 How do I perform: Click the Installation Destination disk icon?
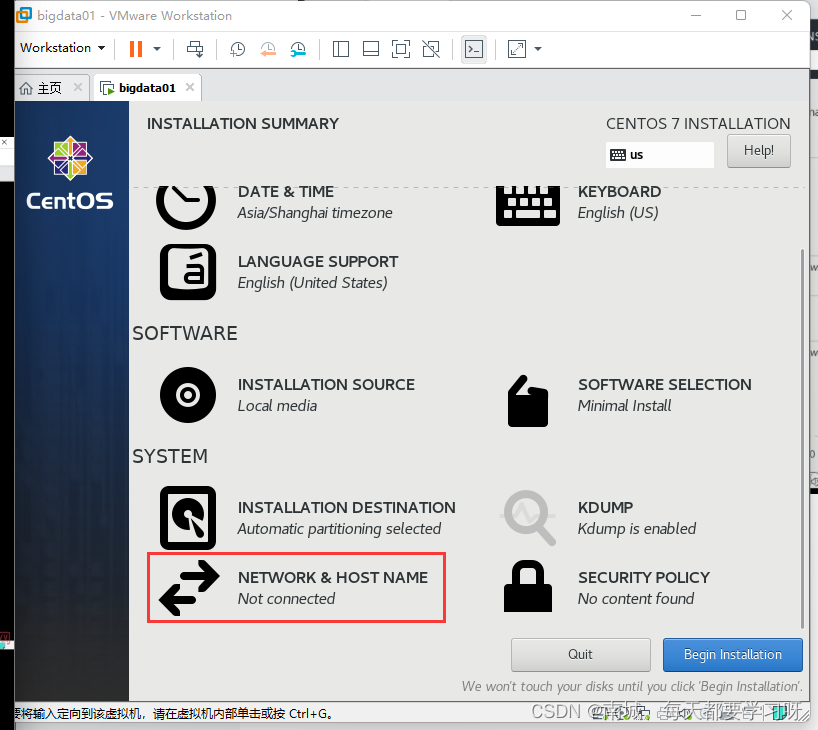click(x=188, y=518)
